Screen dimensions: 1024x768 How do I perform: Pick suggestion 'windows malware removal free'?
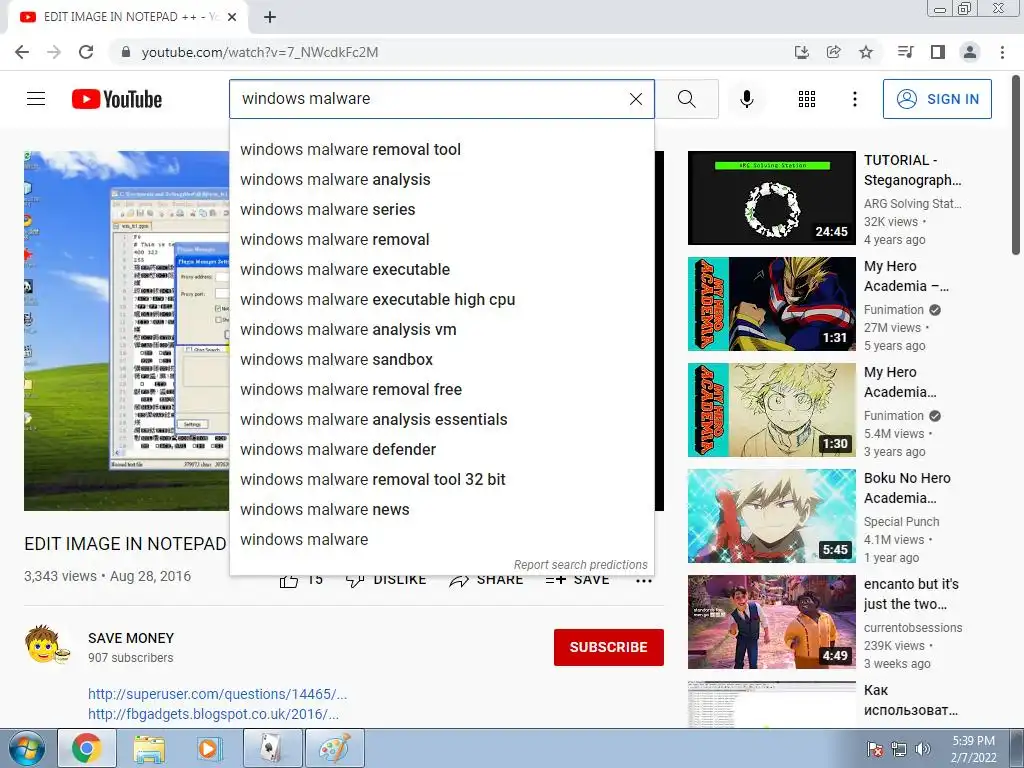tap(441, 390)
